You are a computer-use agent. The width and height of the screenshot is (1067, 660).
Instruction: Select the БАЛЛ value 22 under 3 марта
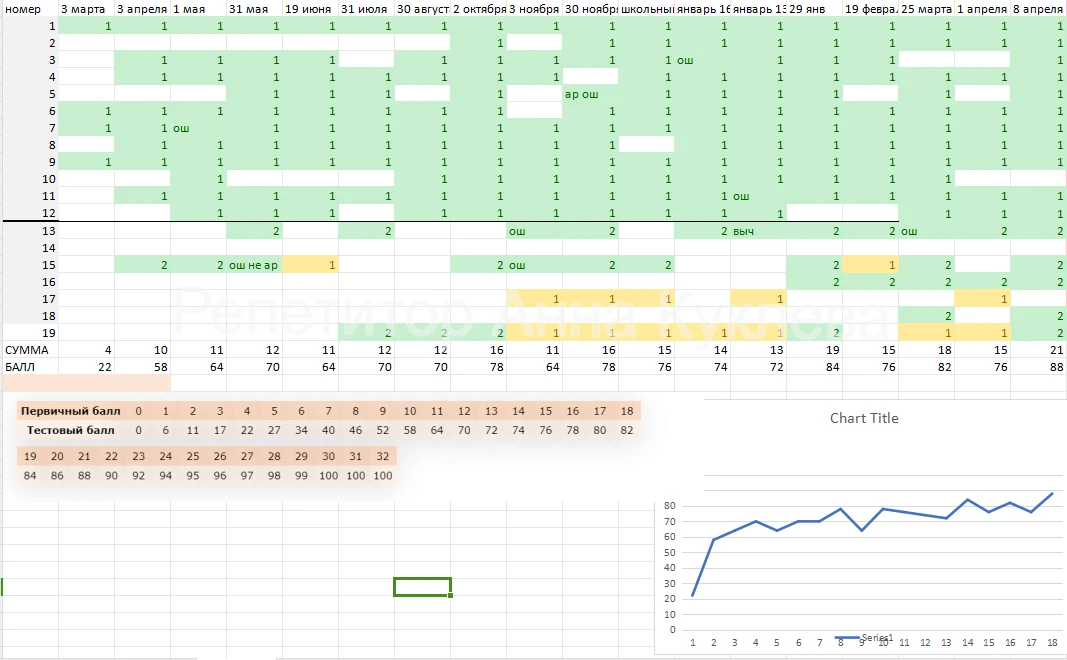(x=104, y=367)
